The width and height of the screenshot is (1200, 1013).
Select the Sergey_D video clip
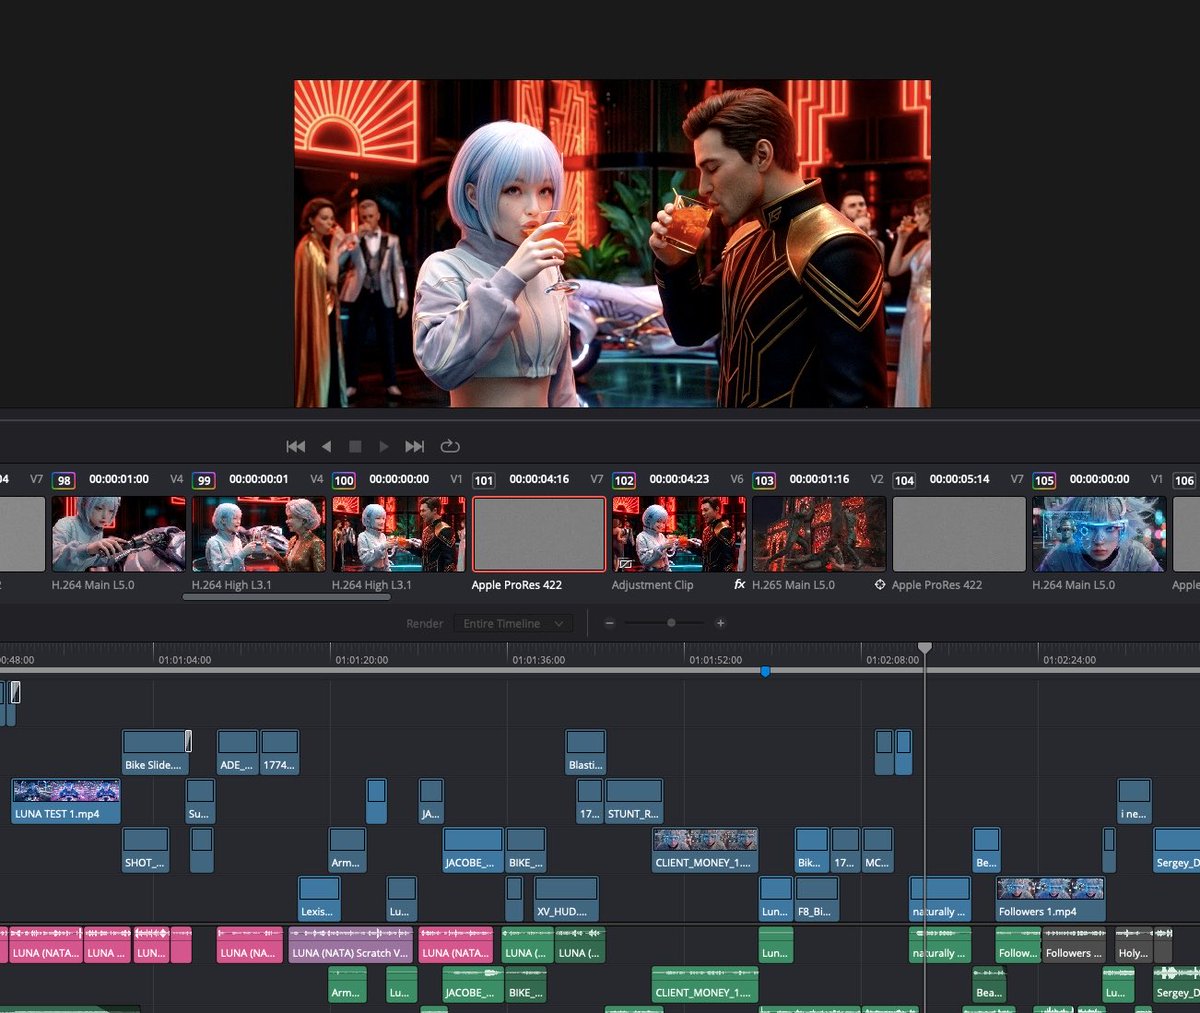point(1177,850)
